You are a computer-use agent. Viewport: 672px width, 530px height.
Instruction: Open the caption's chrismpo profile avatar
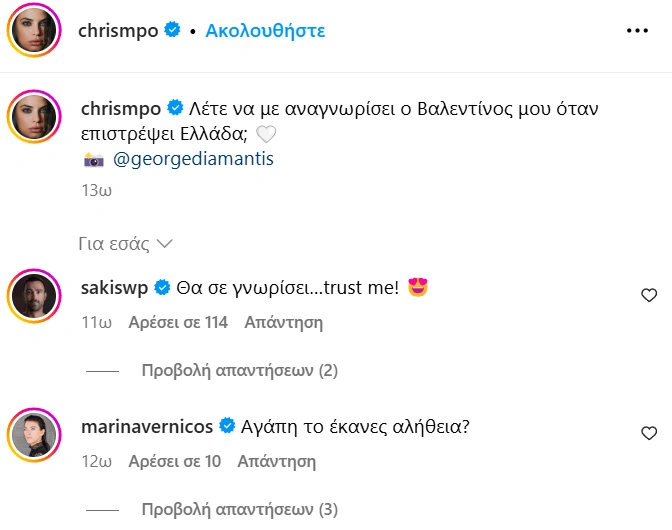33,116
